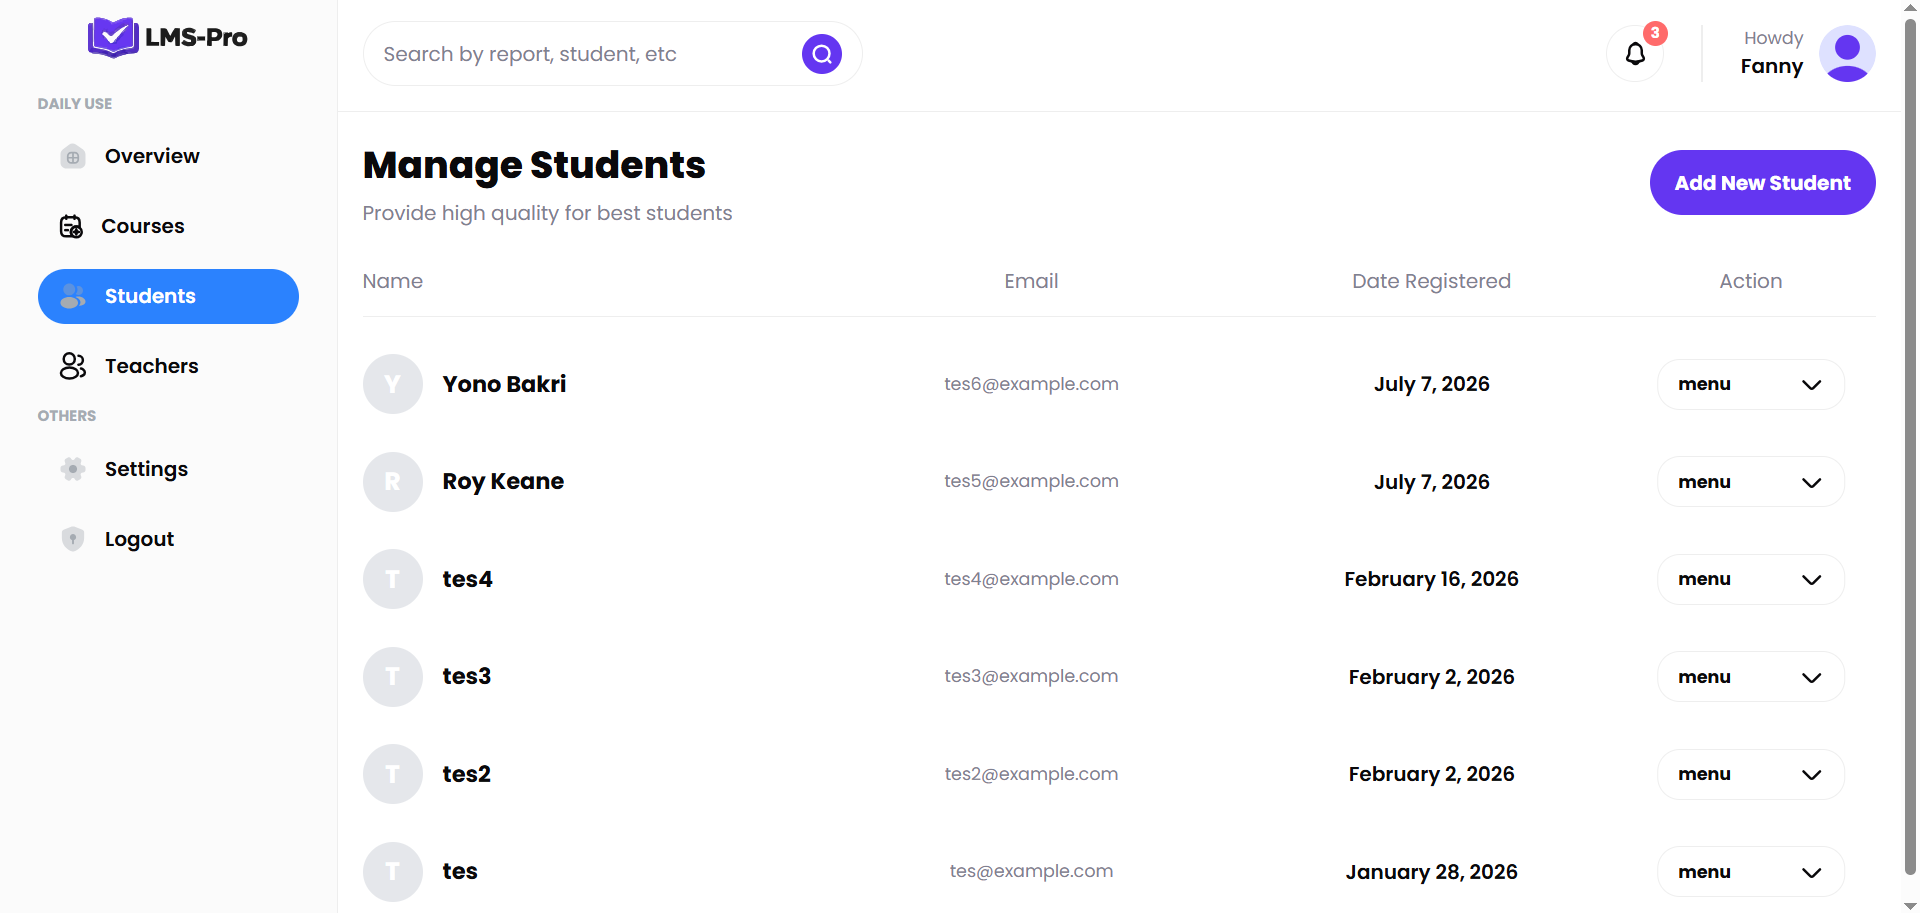Open Fanny's user avatar
1920x913 pixels.
click(x=1847, y=54)
